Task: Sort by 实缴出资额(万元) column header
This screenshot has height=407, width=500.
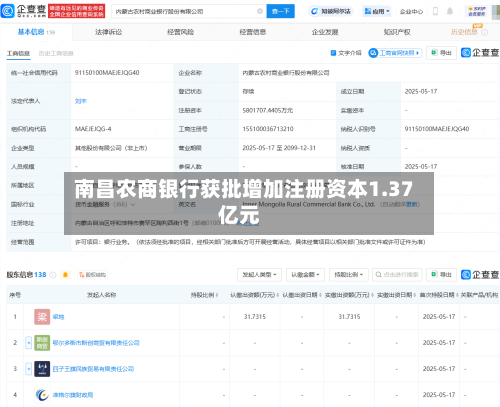Action: [349, 295]
